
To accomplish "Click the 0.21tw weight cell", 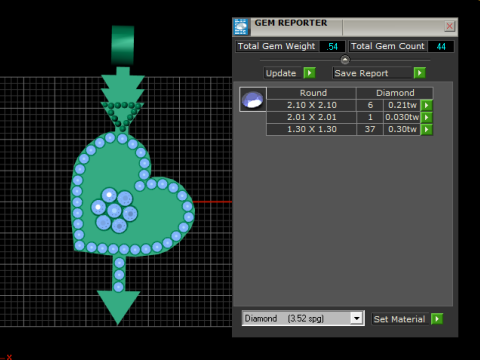I will [x=402, y=105].
